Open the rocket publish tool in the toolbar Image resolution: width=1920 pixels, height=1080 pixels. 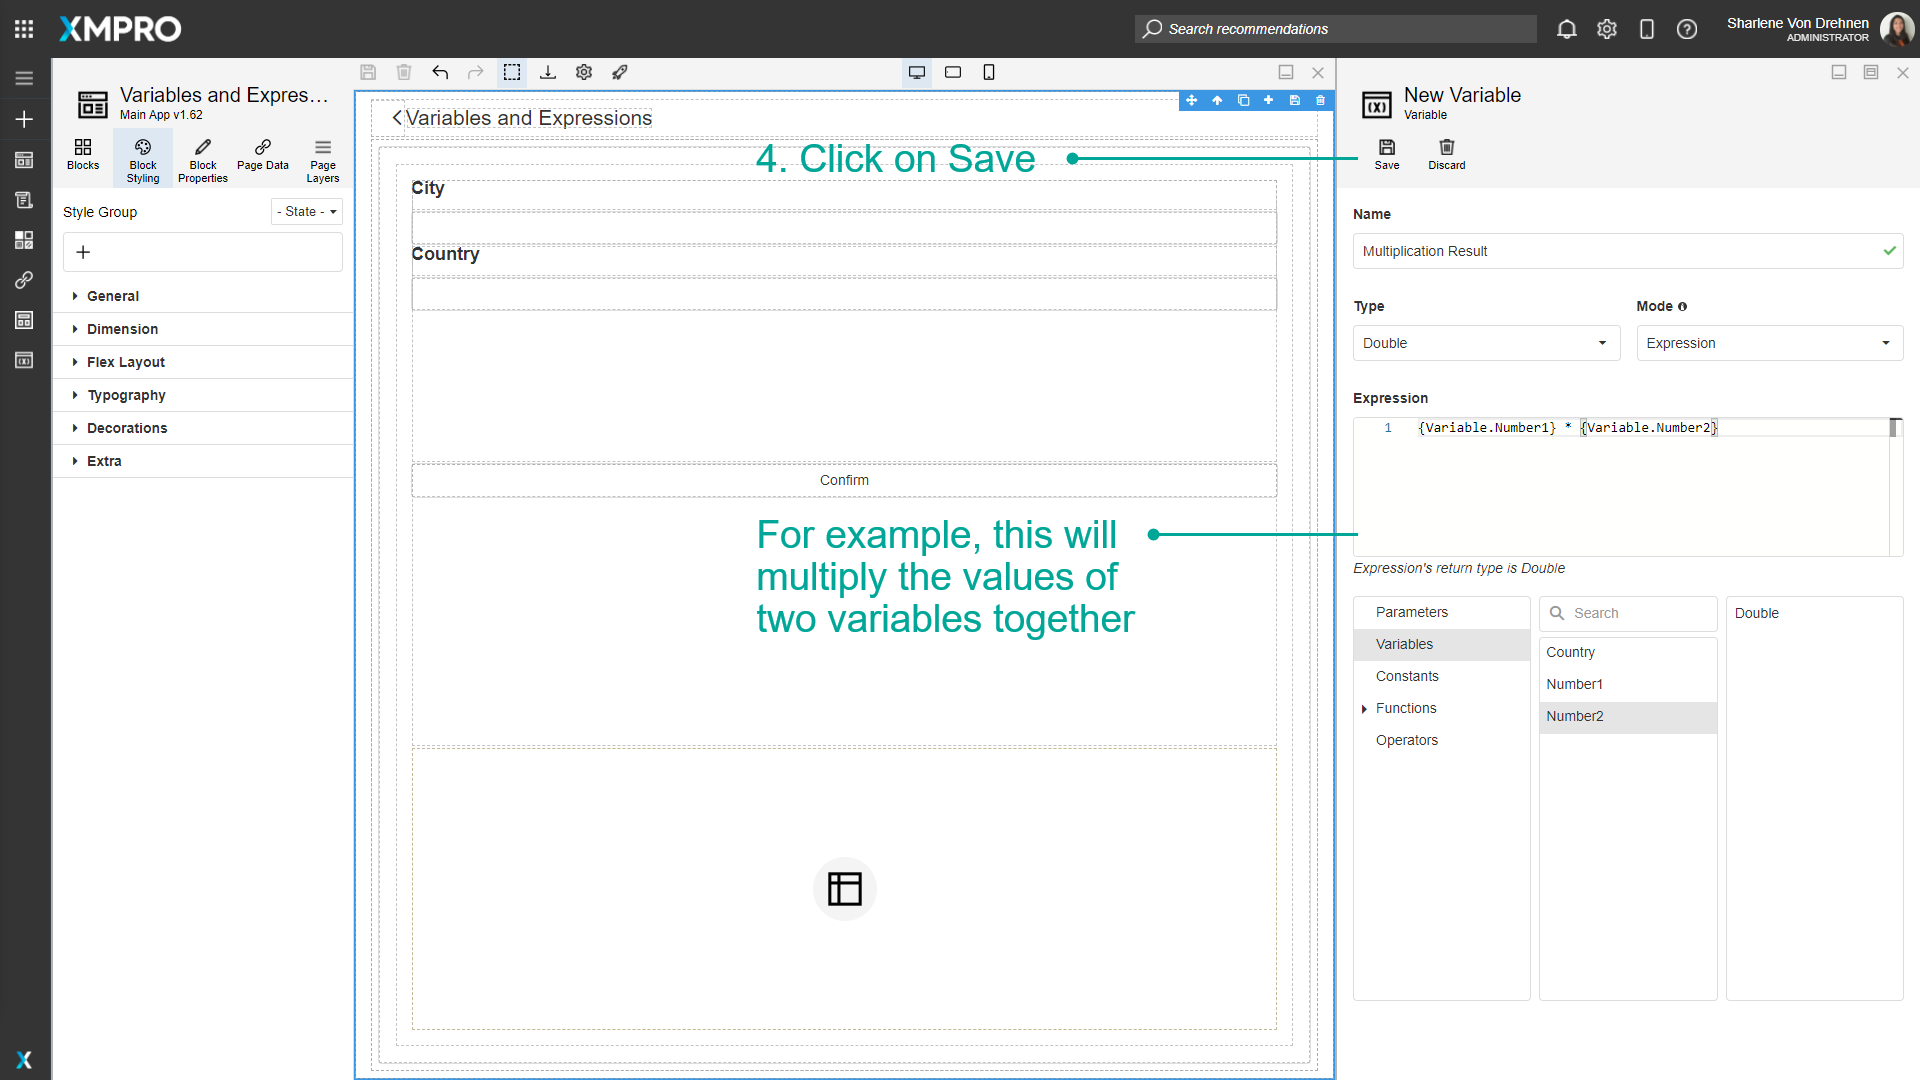pos(620,72)
